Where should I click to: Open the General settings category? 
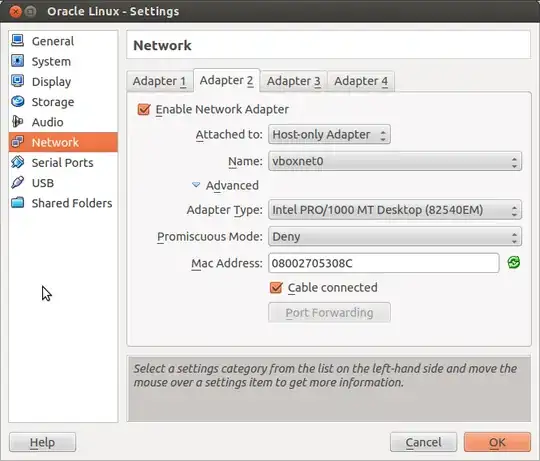pos(63,41)
